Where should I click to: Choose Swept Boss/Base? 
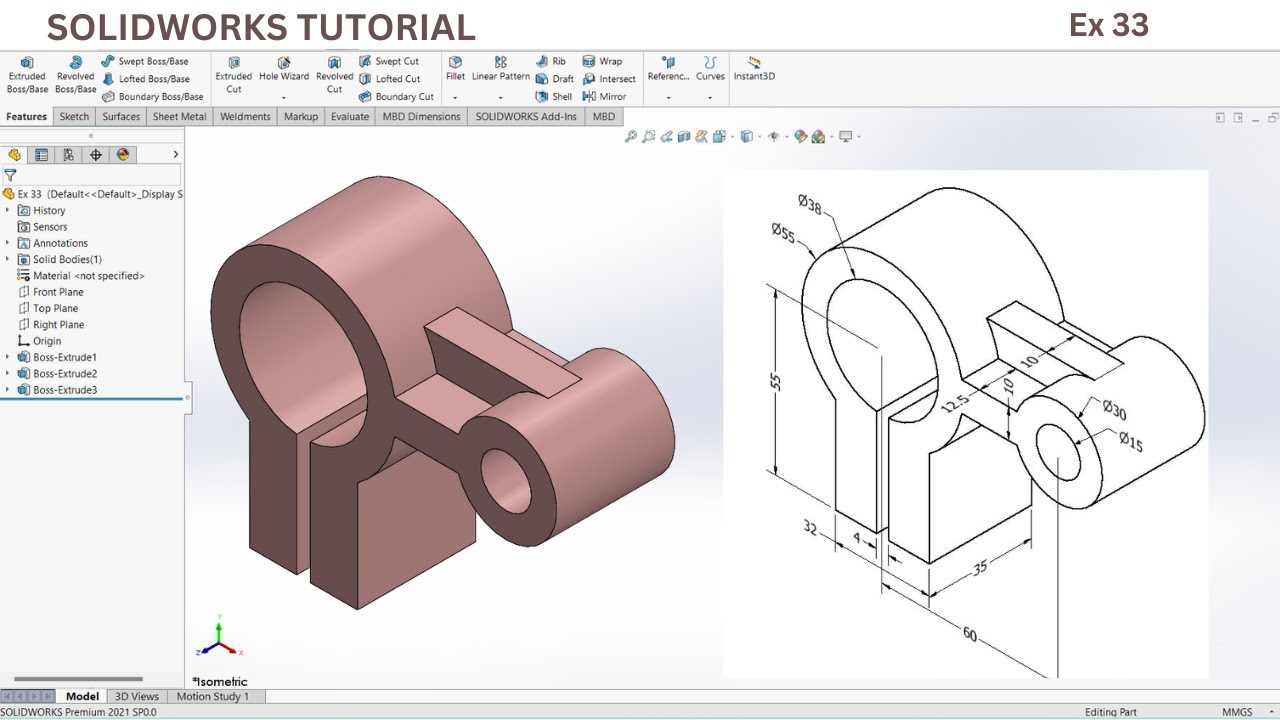coord(145,61)
